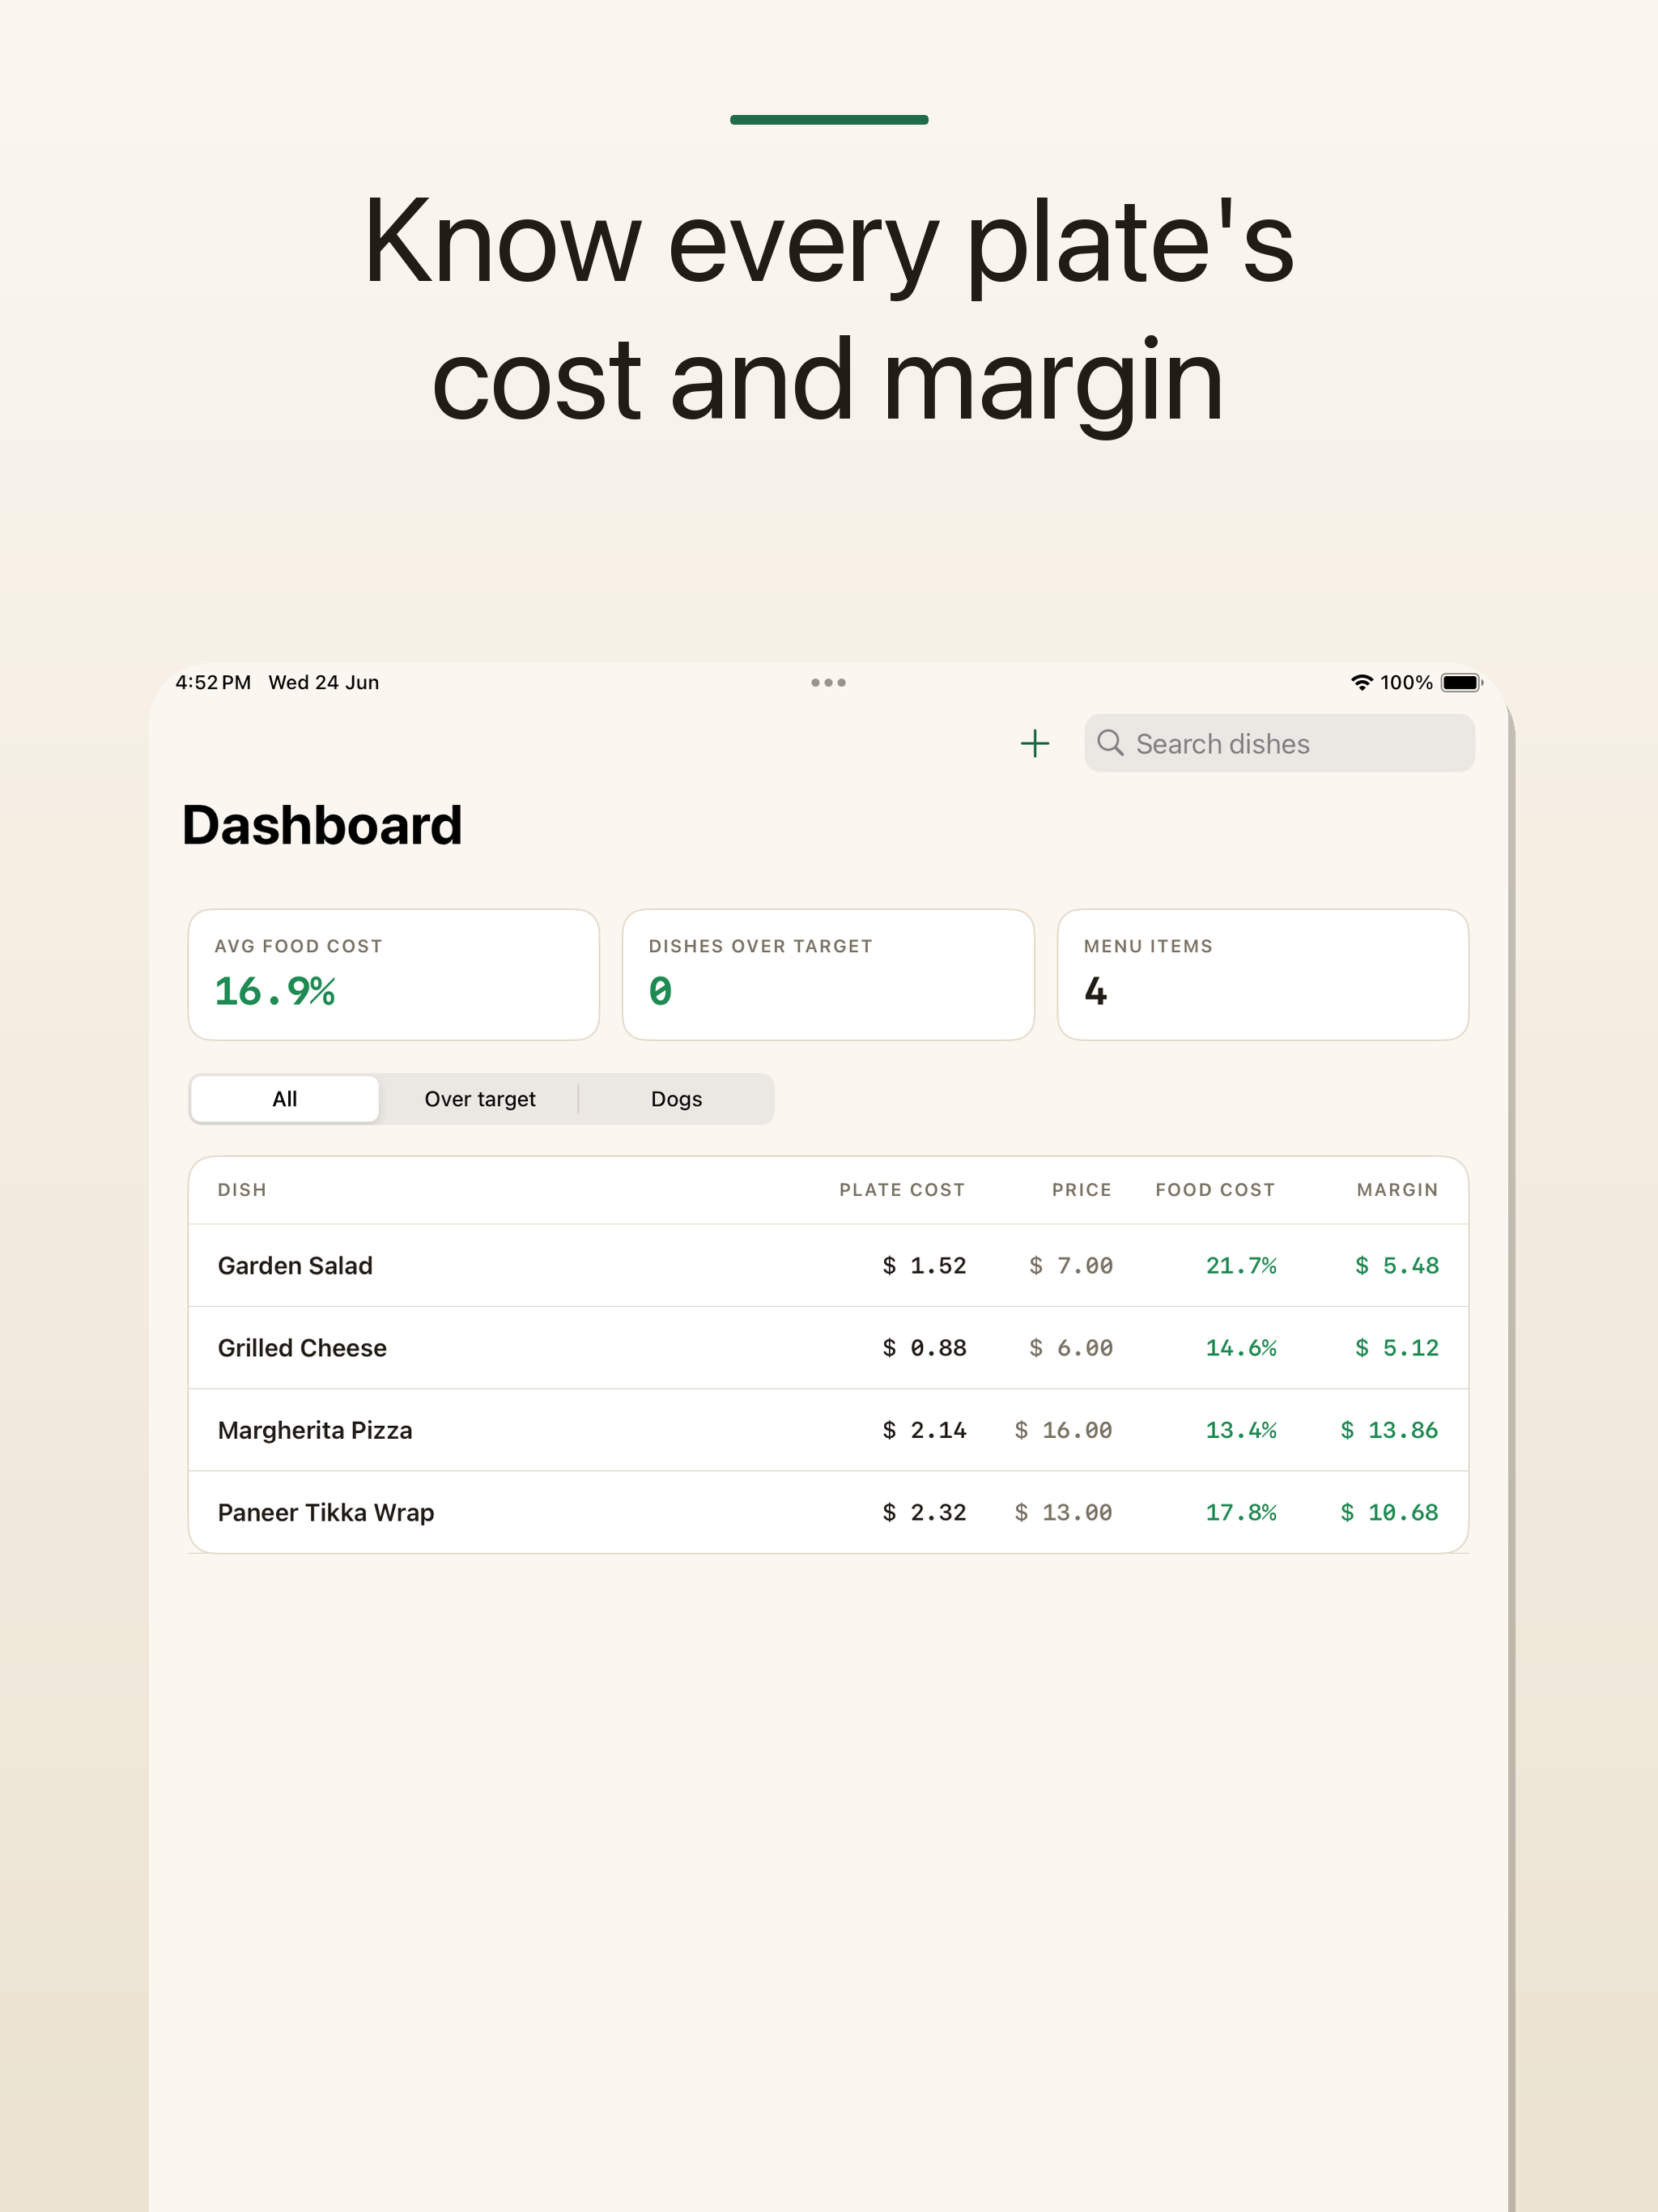Open the Avg Food Cost card
Image resolution: width=1658 pixels, height=2212 pixels.
pos(394,974)
